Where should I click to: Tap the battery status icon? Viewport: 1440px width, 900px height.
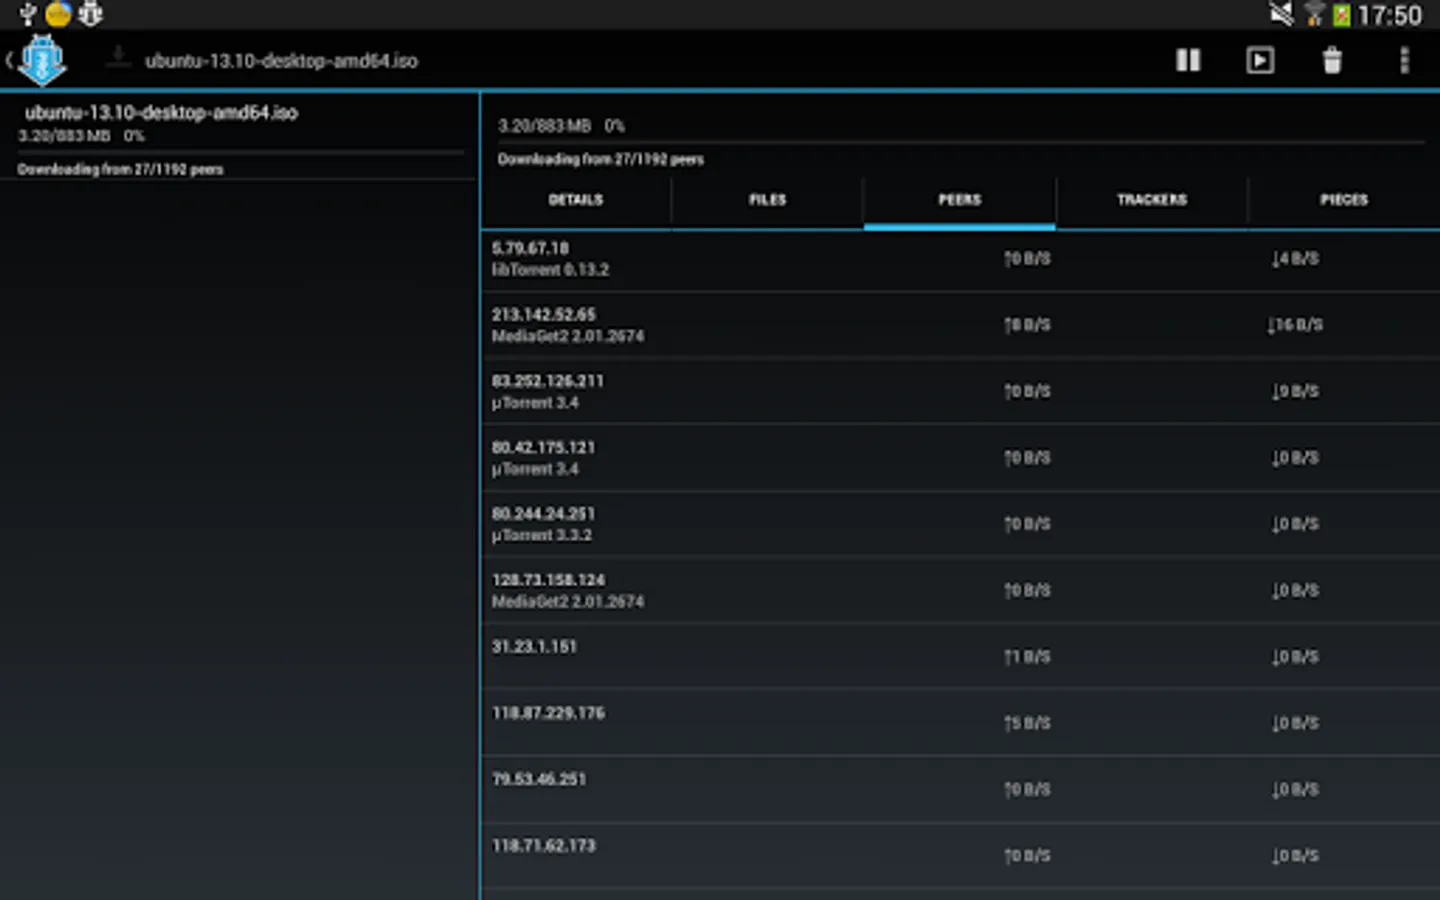1341,14
